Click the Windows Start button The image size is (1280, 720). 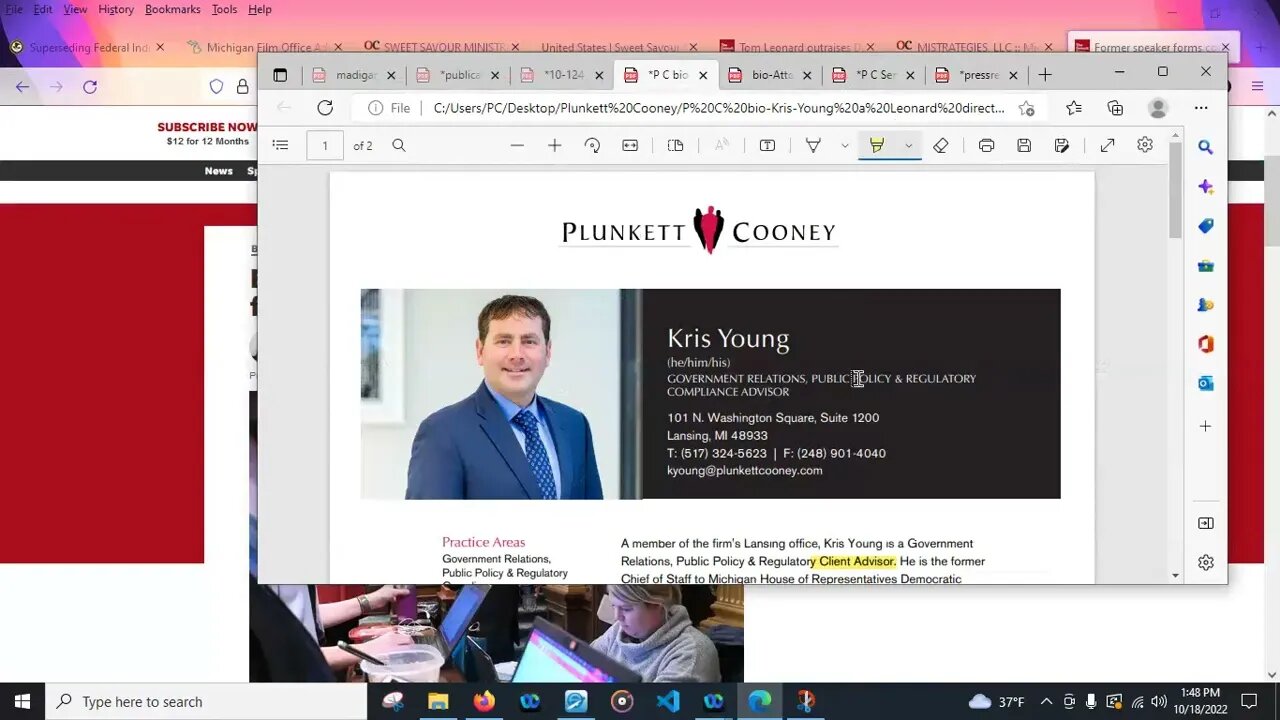click(22, 701)
